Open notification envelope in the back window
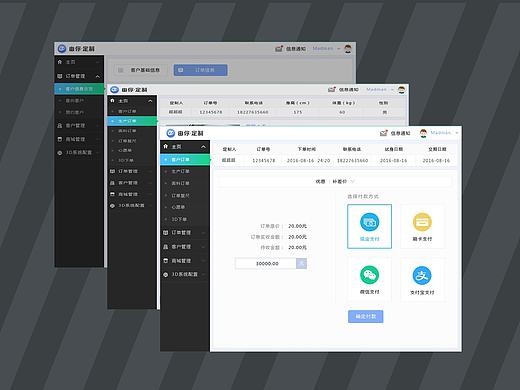This screenshot has width=520, height=390. coord(279,49)
